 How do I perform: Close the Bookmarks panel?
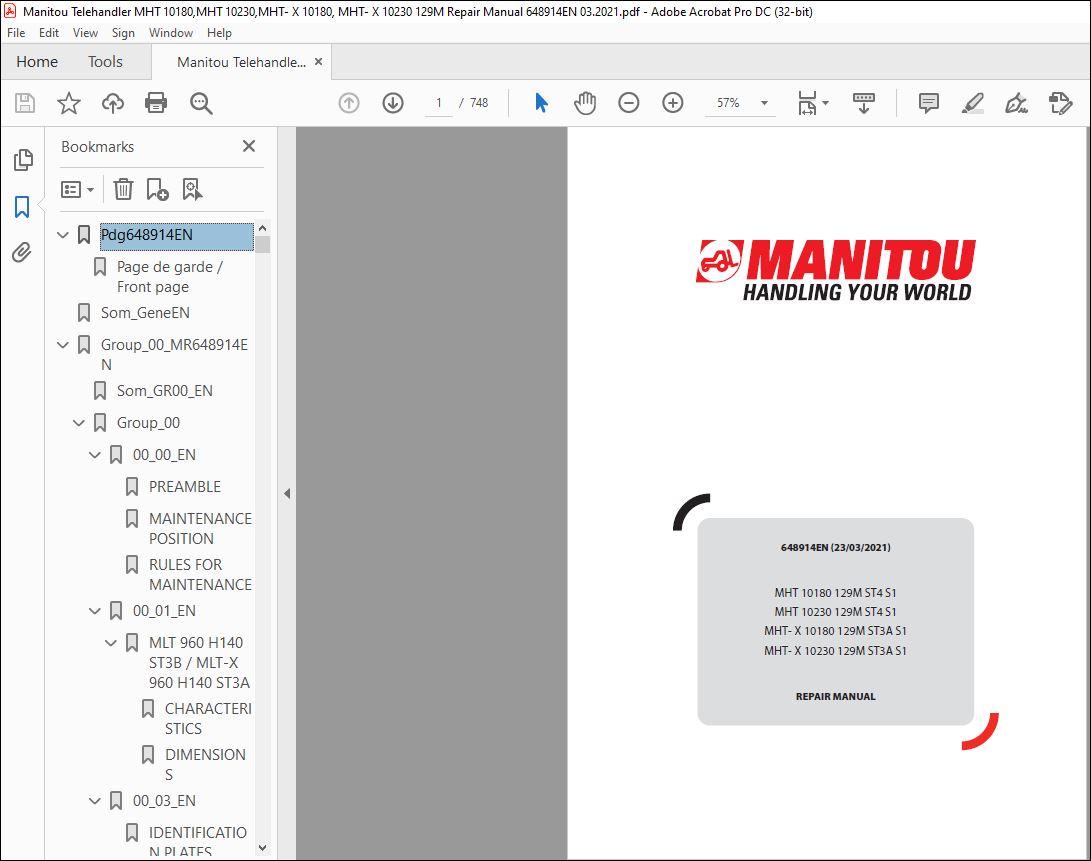(x=248, y=146)
